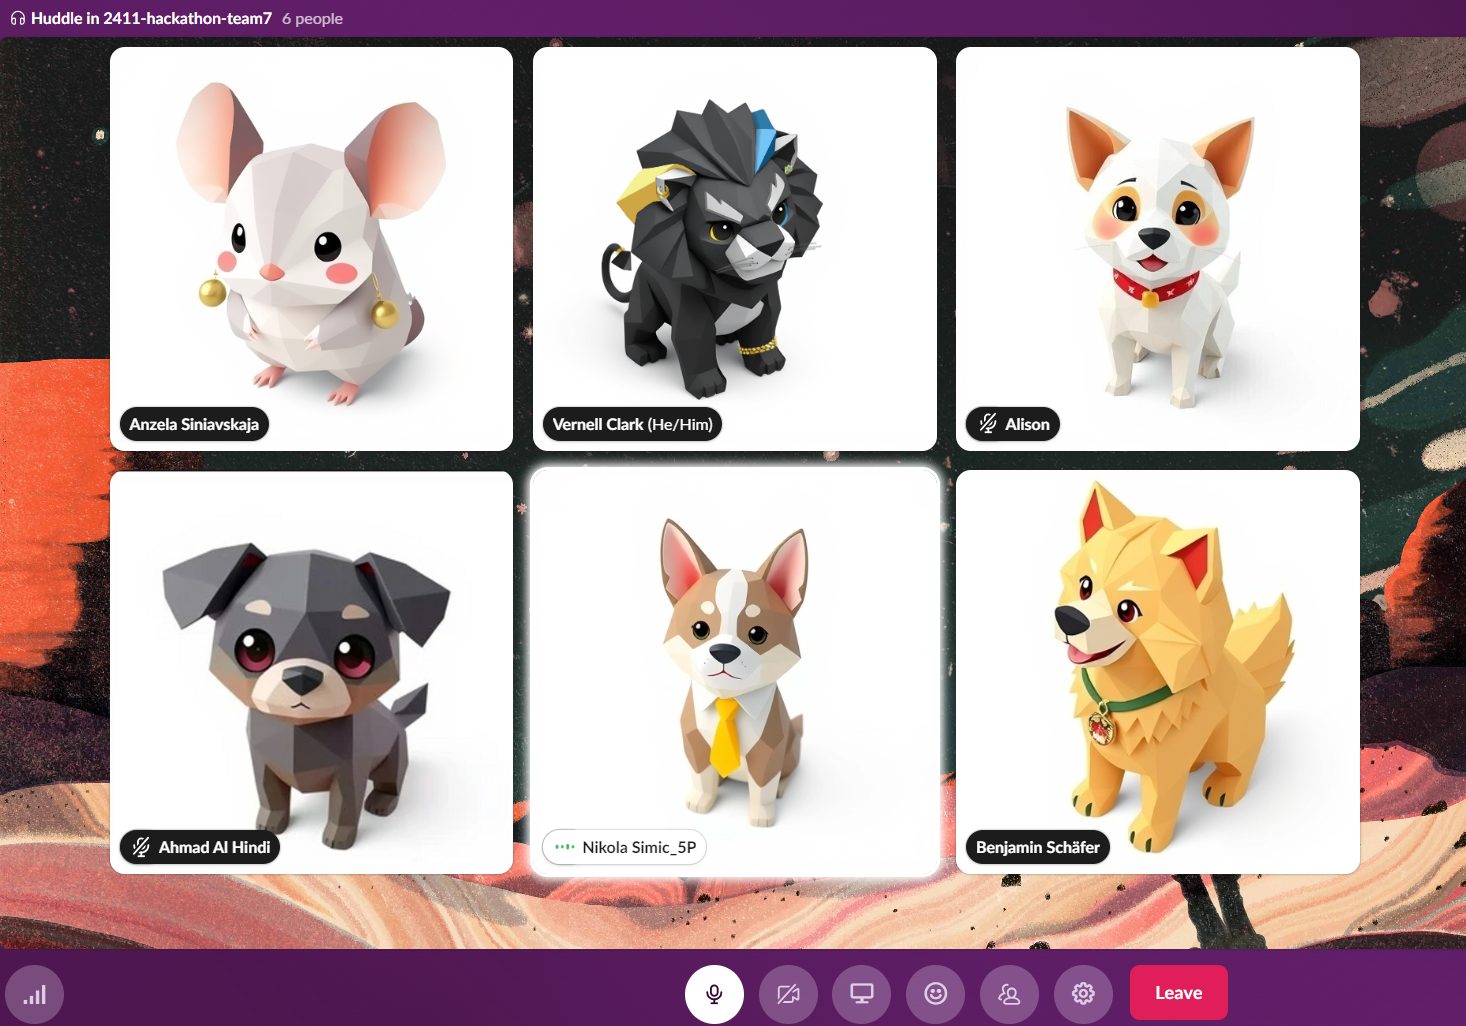Viewport: 1466px width, 1026px height.
Task: Click Ahmad Al Hindi's muted mic icon
Action: click(141, 847)
